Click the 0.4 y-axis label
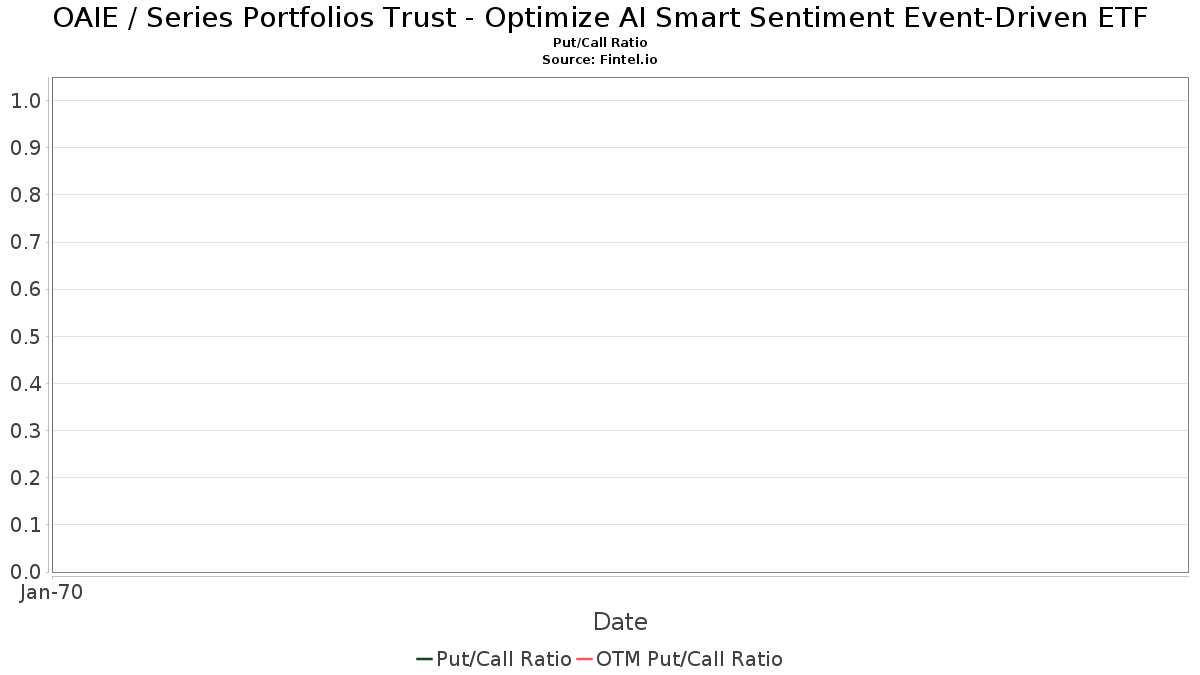 (x=25, y=384)
